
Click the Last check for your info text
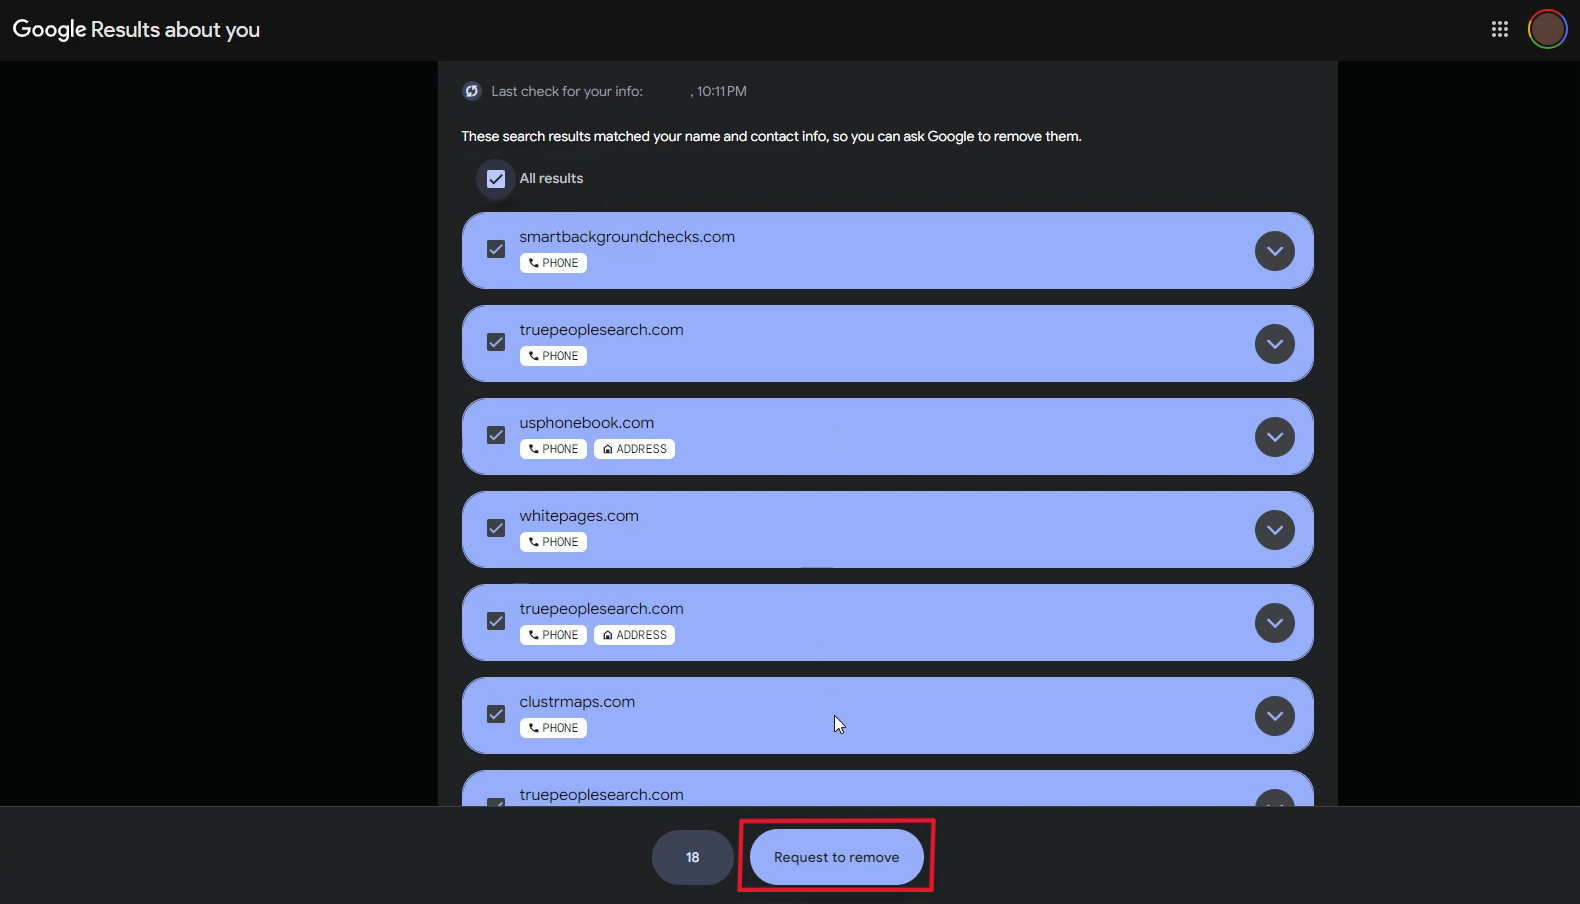coord(567,91)
